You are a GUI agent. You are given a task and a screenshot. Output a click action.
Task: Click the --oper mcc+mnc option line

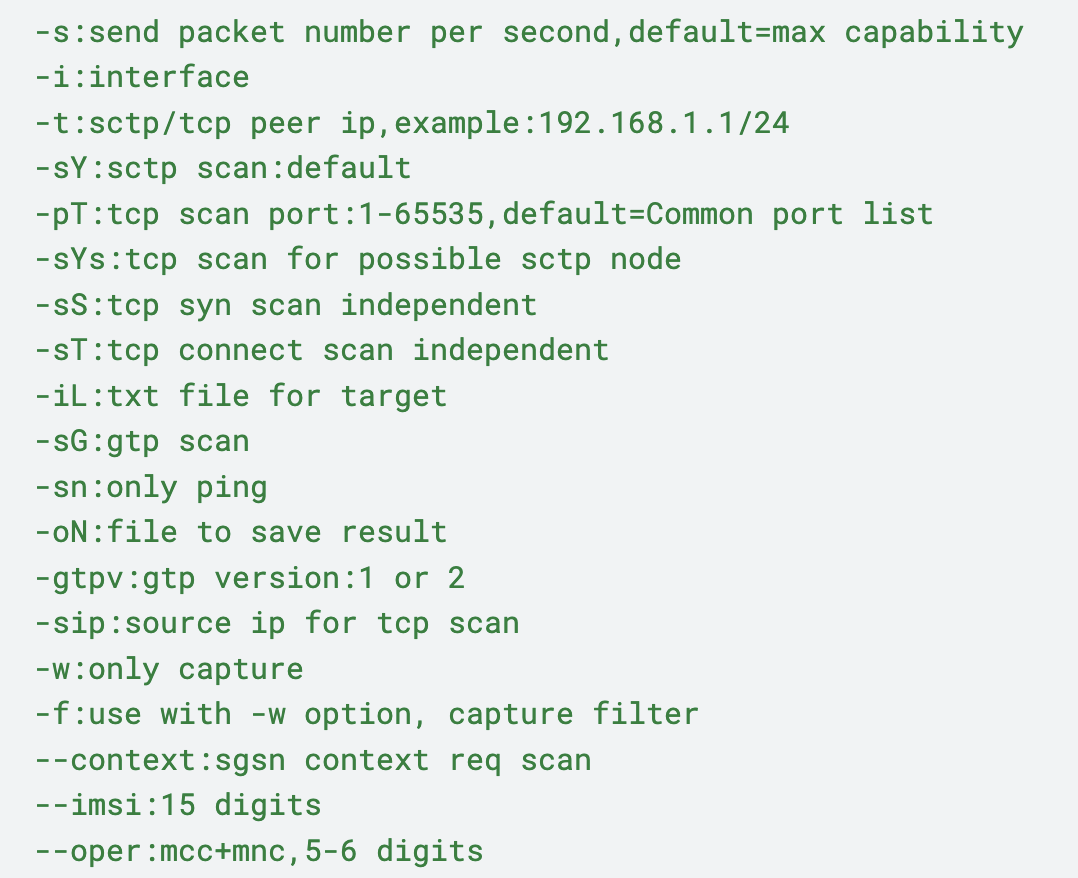(258, 851)
